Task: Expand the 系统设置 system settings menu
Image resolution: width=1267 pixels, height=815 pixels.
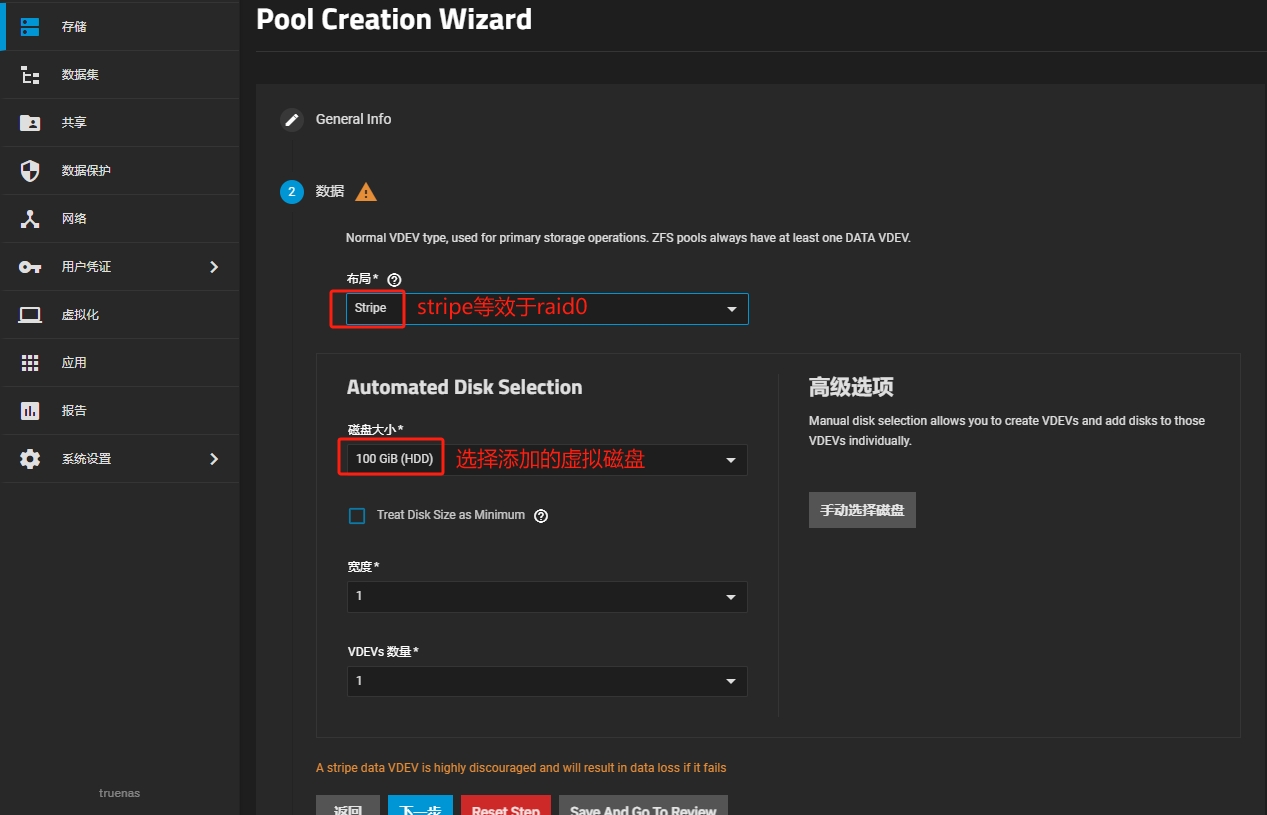Action: click(x=120, y=459)
